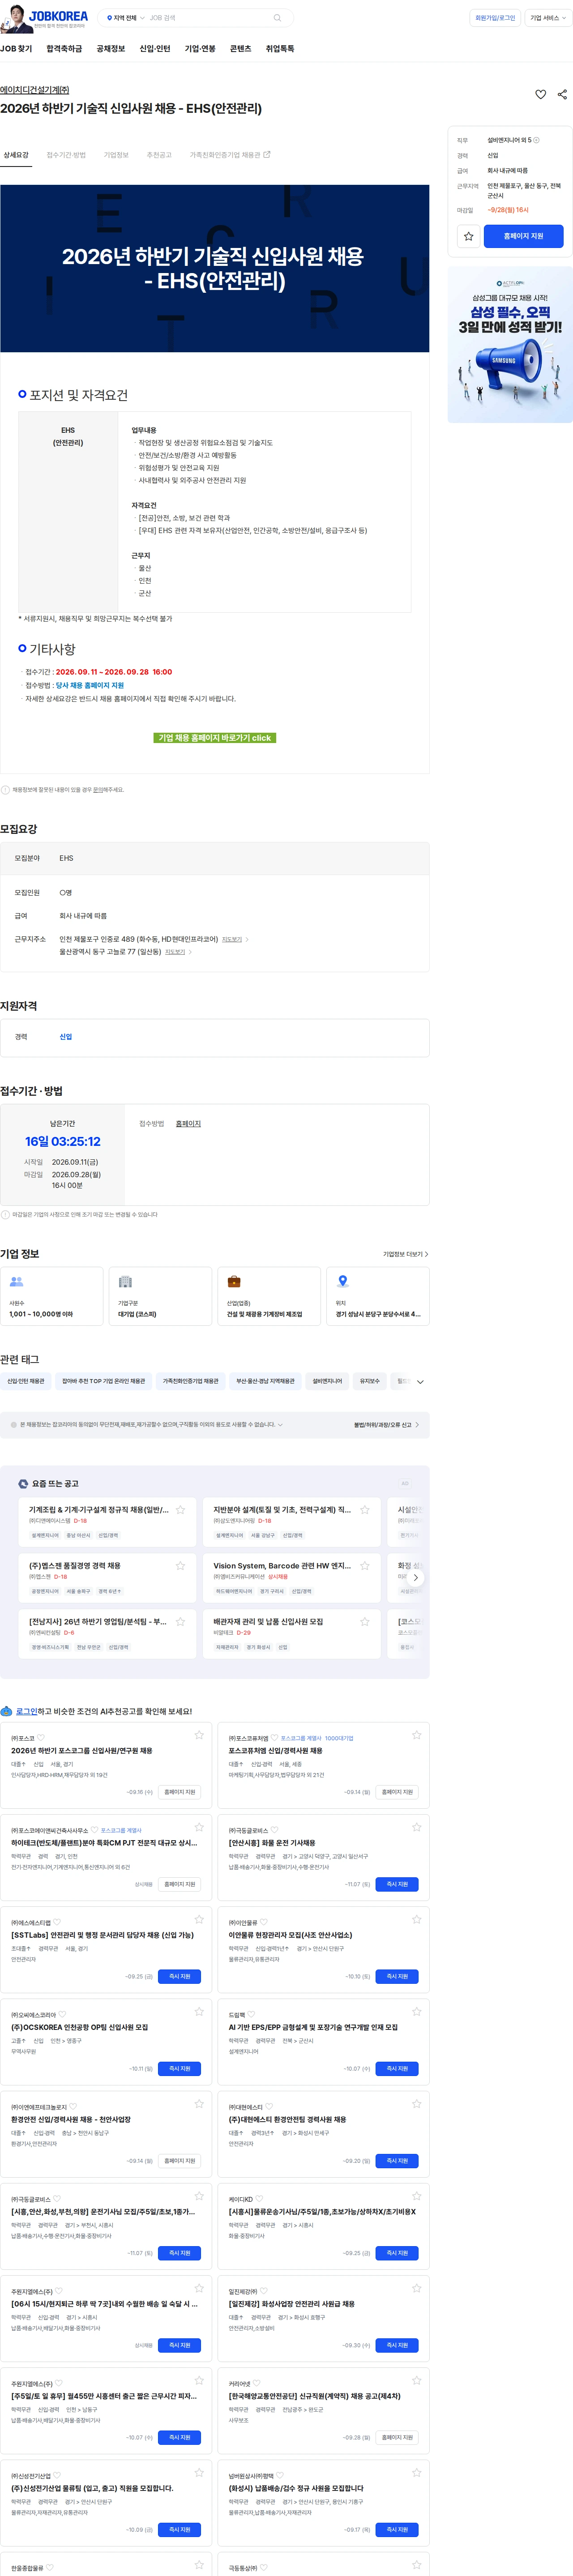
Task: Click 즉시 지원 on the [안산시흥] 화물 운전 posting
Action: (397, 1884)
